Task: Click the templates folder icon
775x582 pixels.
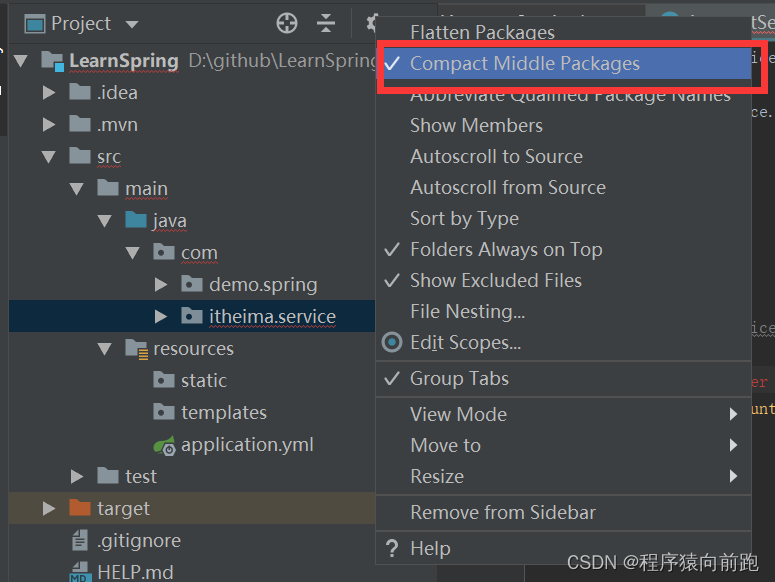Action: click(x=164, y=412)
